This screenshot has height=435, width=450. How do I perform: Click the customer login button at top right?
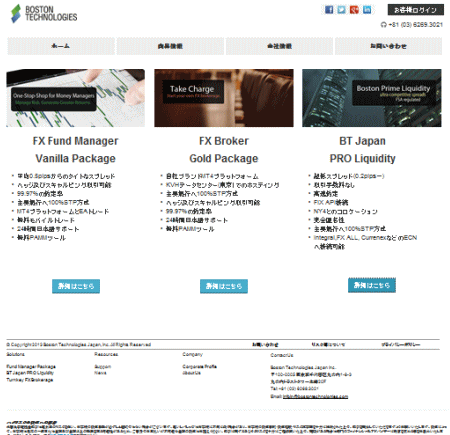pyautogui.click(x=415, y=10)
